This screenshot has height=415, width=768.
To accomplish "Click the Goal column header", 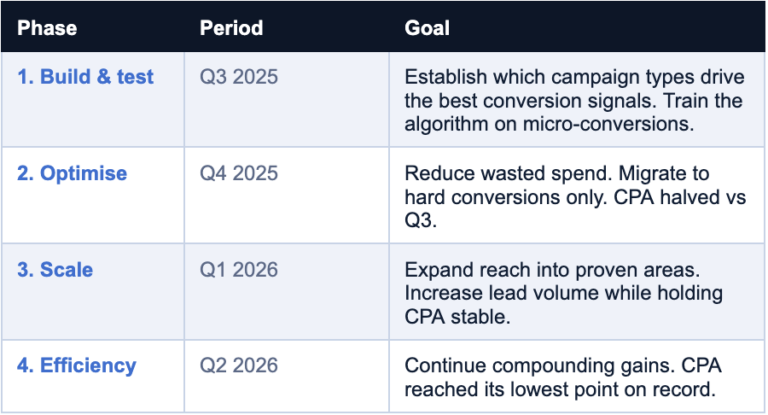I will click(x=427, y=28).
